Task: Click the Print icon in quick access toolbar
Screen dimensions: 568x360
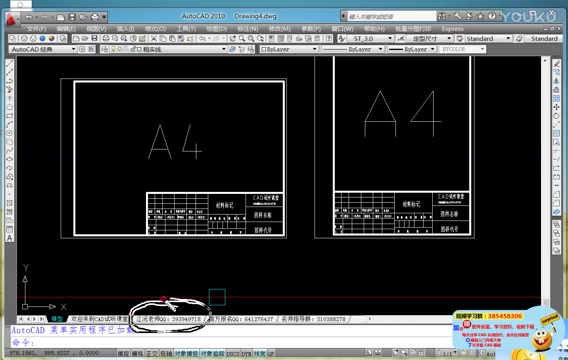Action: click(95, 17)
